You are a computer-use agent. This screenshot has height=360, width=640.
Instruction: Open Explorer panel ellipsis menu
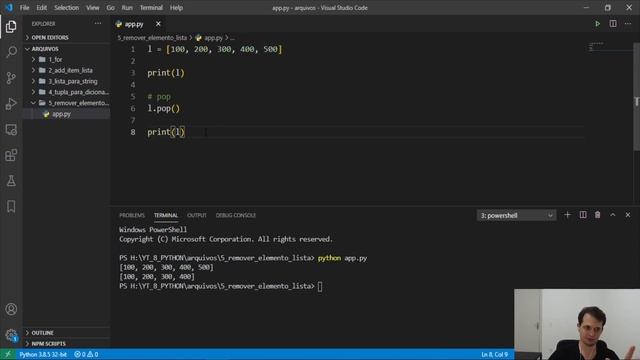(98, 24)
